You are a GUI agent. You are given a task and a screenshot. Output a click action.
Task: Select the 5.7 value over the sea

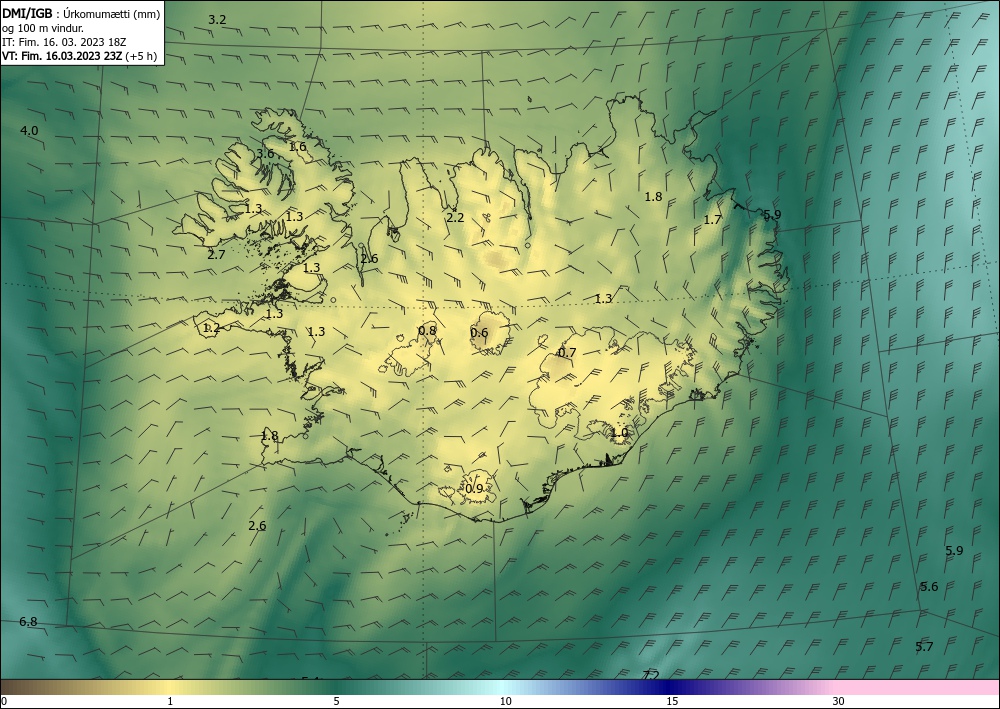(x=924, y=647)
